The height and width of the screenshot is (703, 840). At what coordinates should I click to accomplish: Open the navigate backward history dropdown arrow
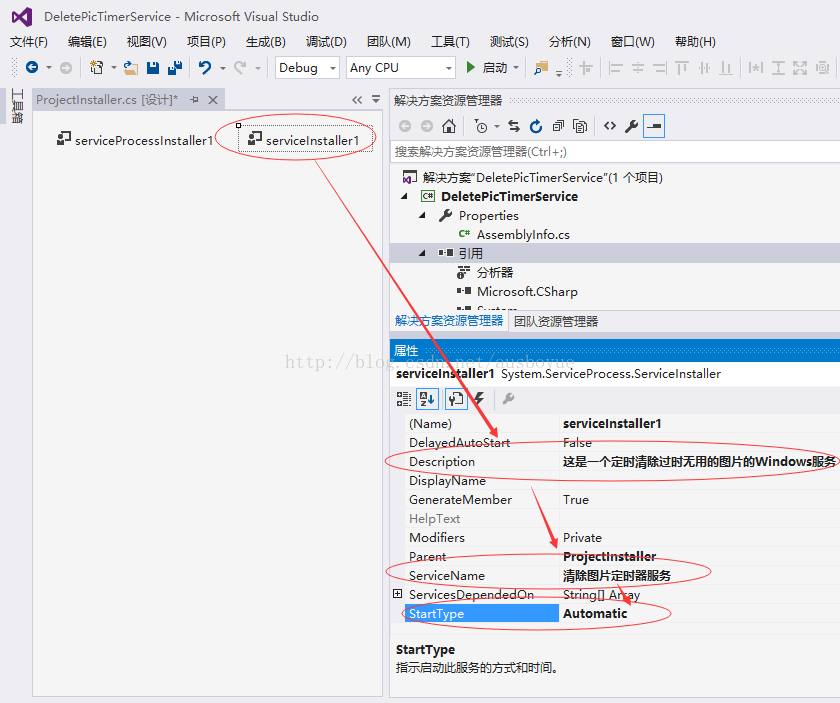coord(49,68)
